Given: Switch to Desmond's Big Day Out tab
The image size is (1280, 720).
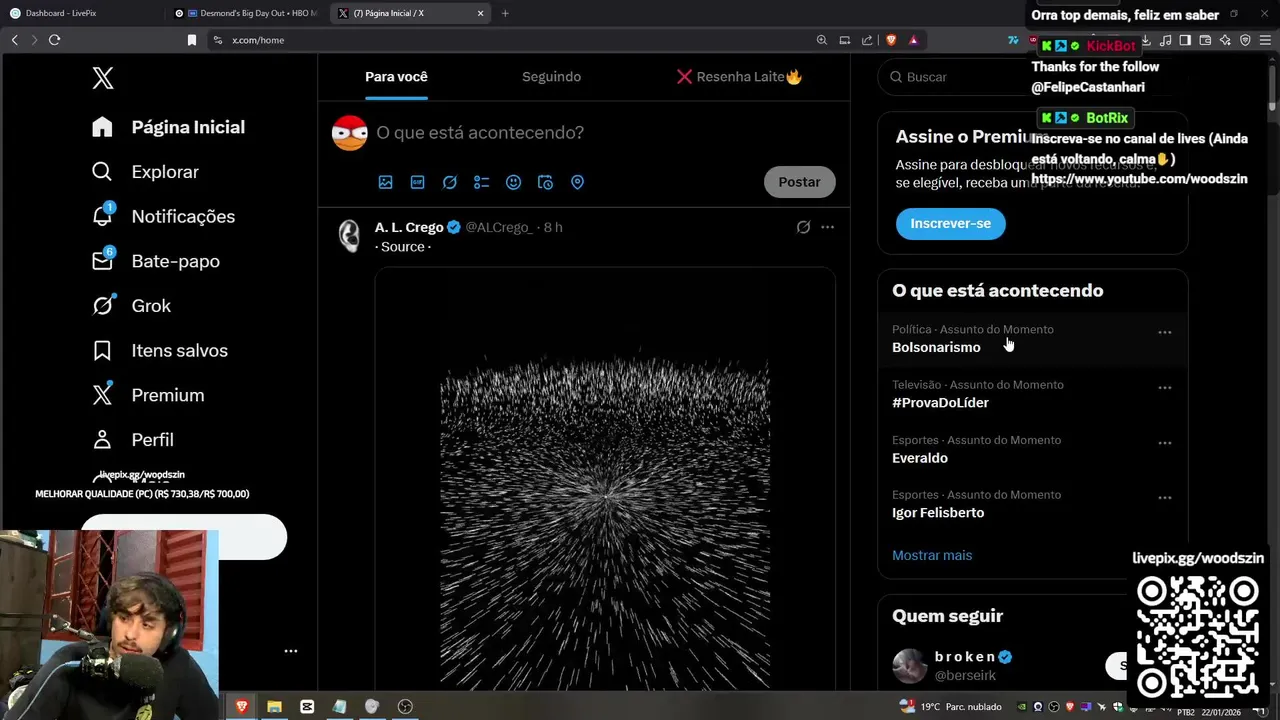Looking at the screenshot, I should click(x=245, y=13).
